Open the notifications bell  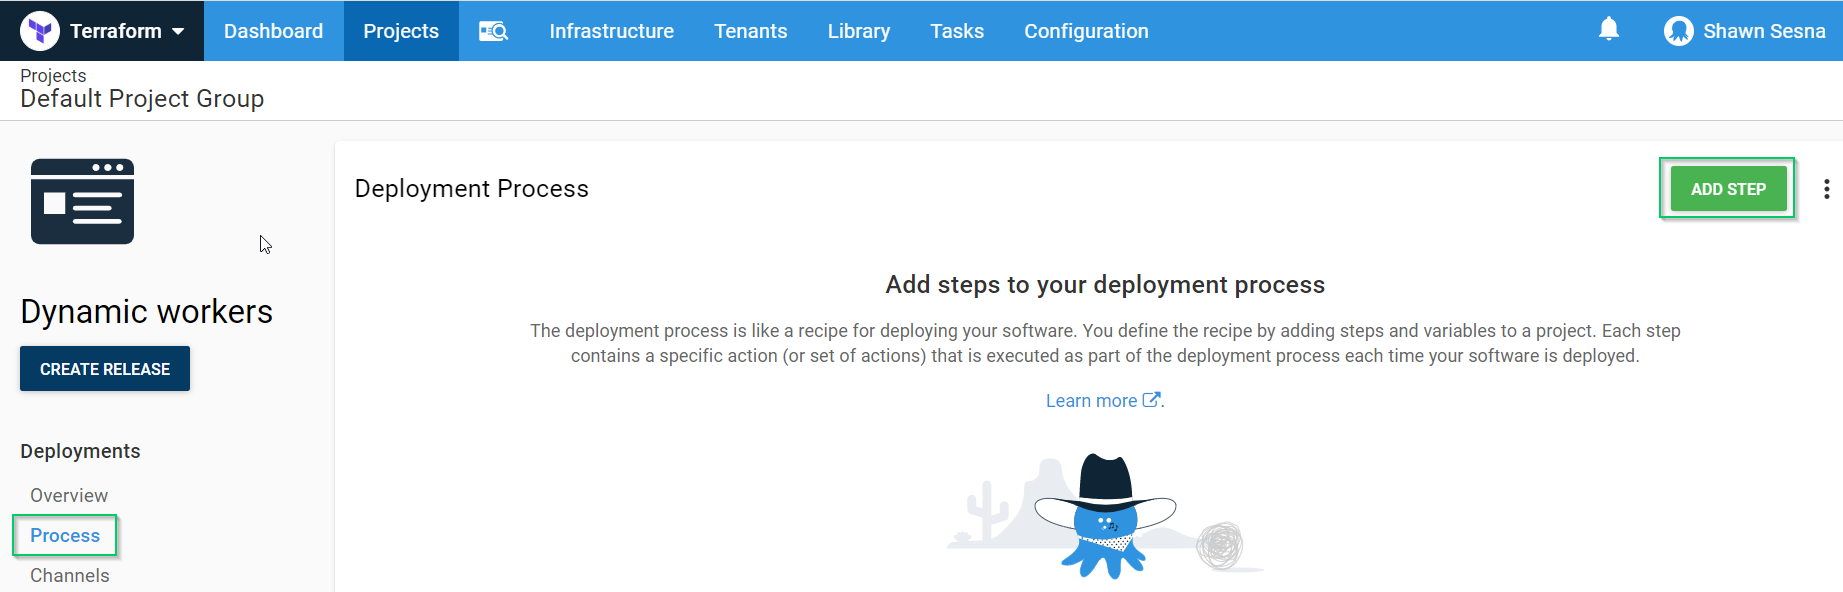click(x=1608, y=29)
